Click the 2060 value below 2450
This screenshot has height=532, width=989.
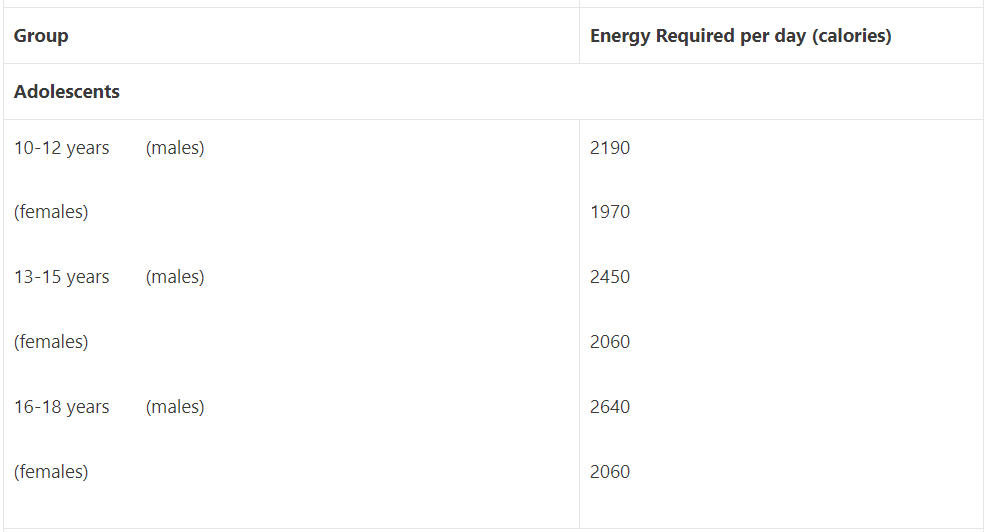(x=610, y=342)
